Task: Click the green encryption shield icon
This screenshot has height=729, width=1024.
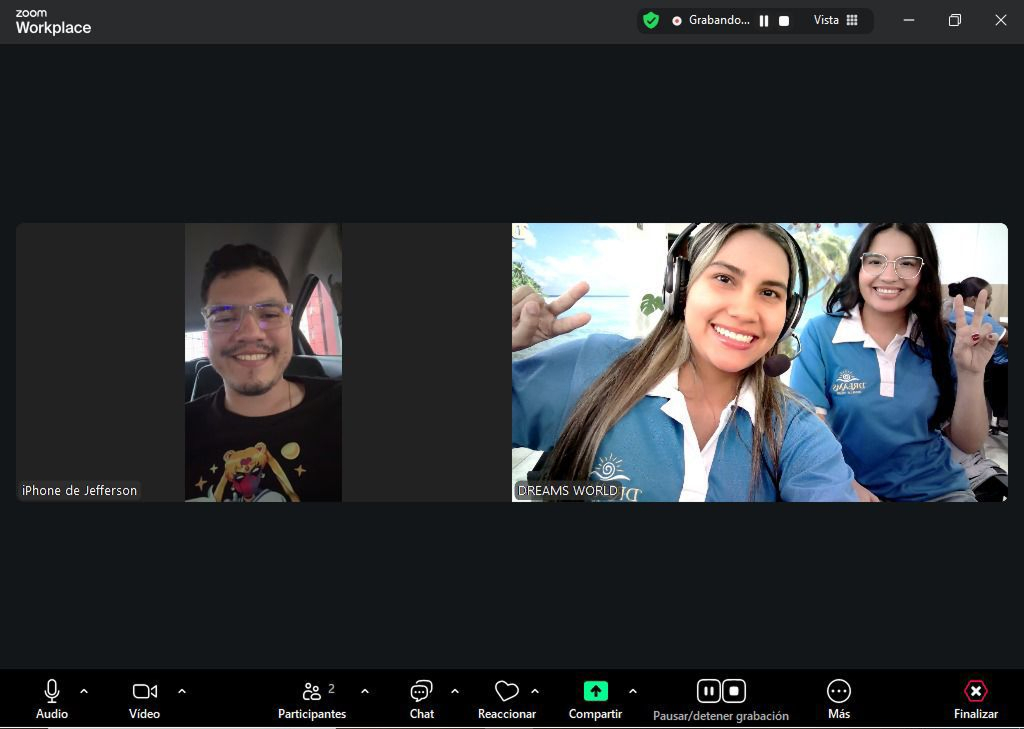Action: coord(651,20)
